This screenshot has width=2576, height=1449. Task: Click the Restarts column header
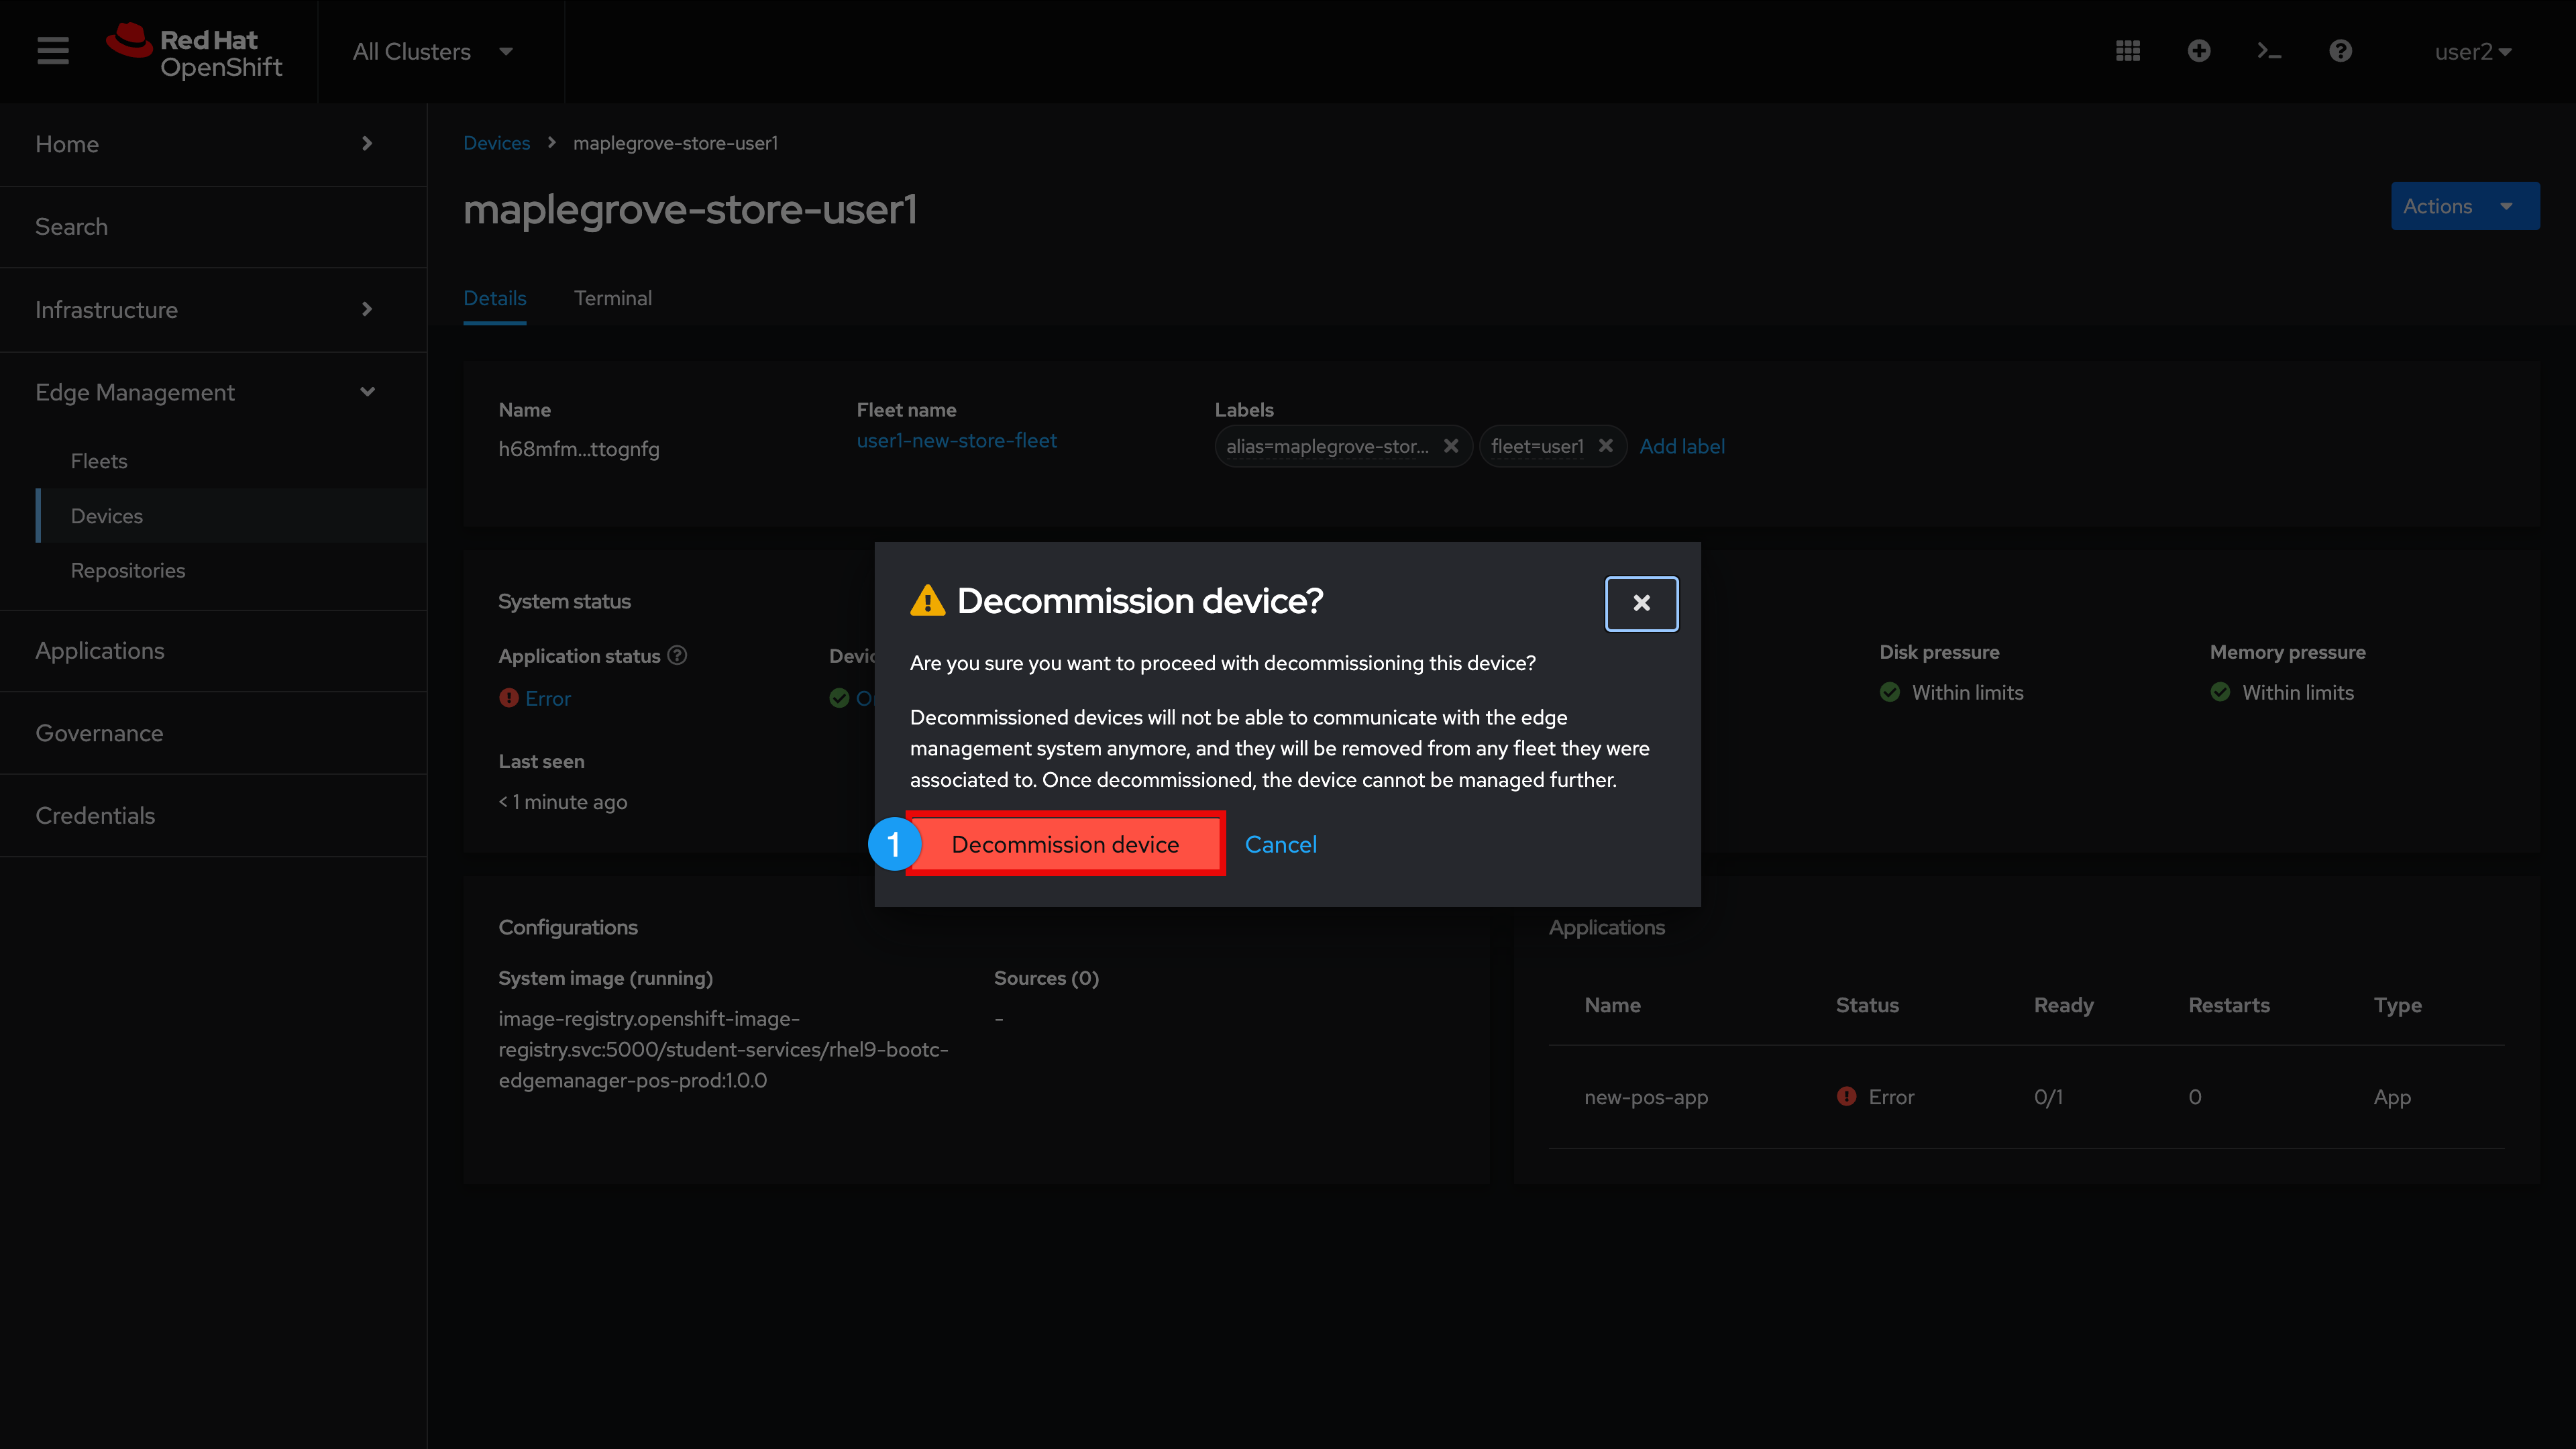2229,1005
